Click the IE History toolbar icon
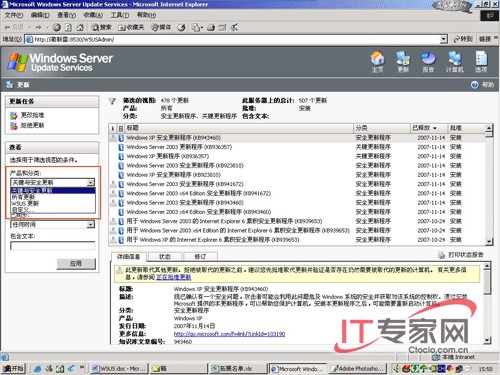This screenshot has height=375, width=500. point(181,27)
